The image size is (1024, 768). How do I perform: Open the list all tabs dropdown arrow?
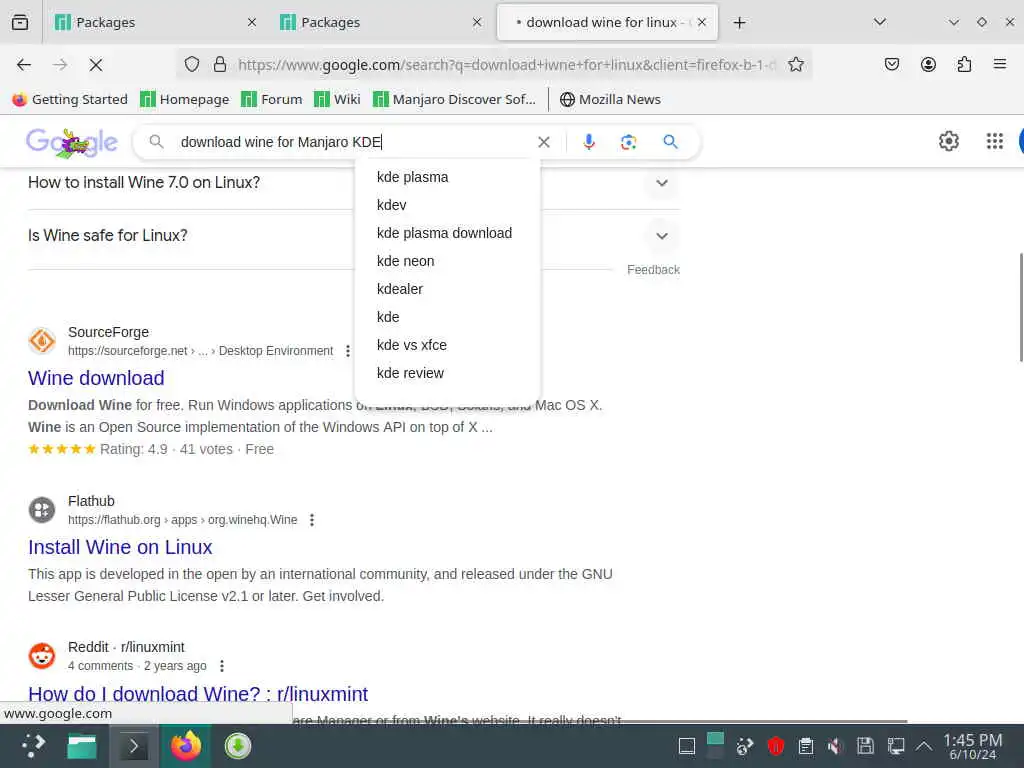click(880, 22)
